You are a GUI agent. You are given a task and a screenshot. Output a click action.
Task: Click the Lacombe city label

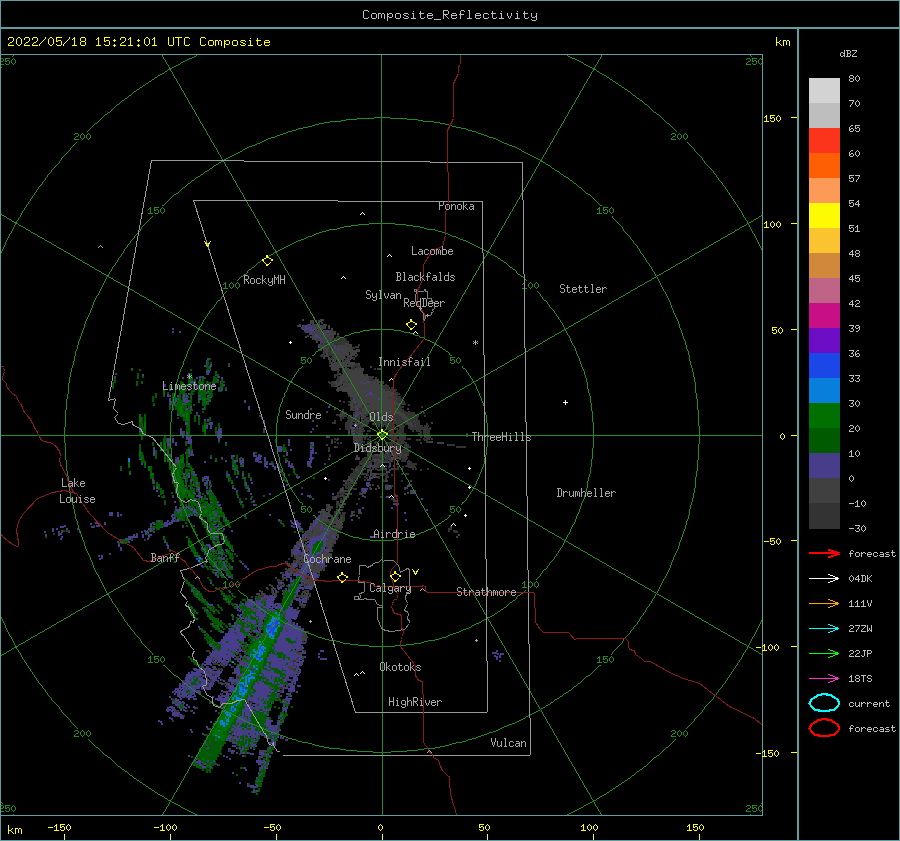pos(432,251)
